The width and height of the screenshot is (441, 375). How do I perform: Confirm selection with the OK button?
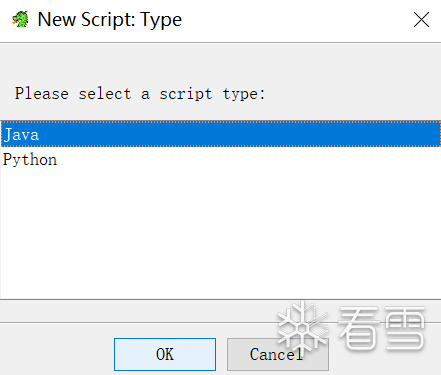(165, 354)
